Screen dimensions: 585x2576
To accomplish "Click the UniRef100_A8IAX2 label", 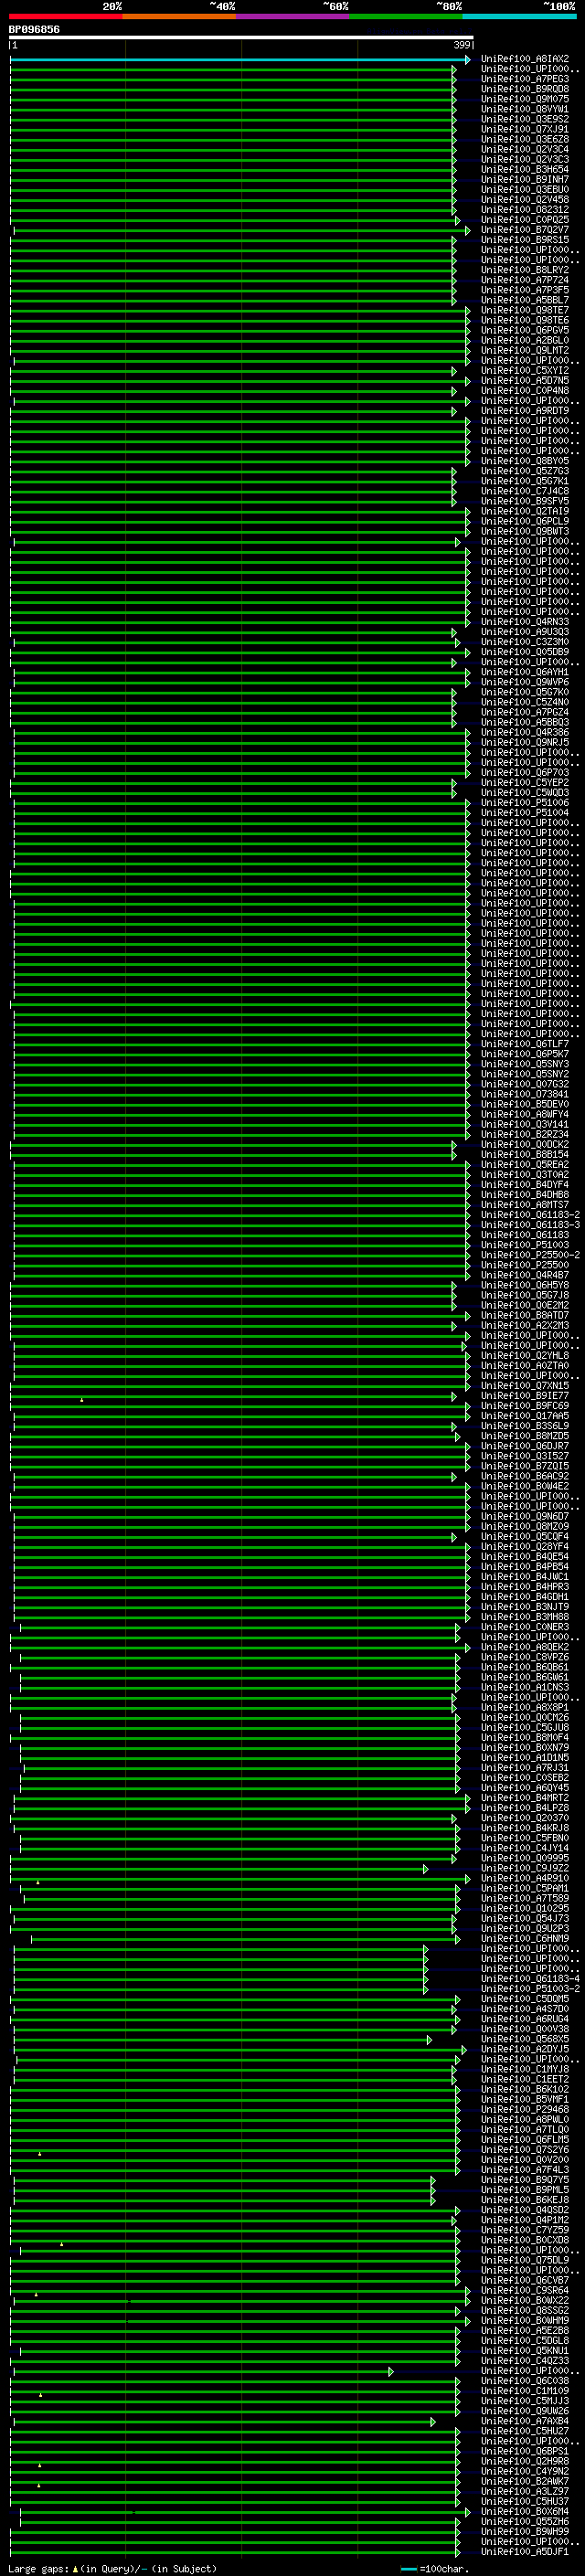I will coord(525,59).
